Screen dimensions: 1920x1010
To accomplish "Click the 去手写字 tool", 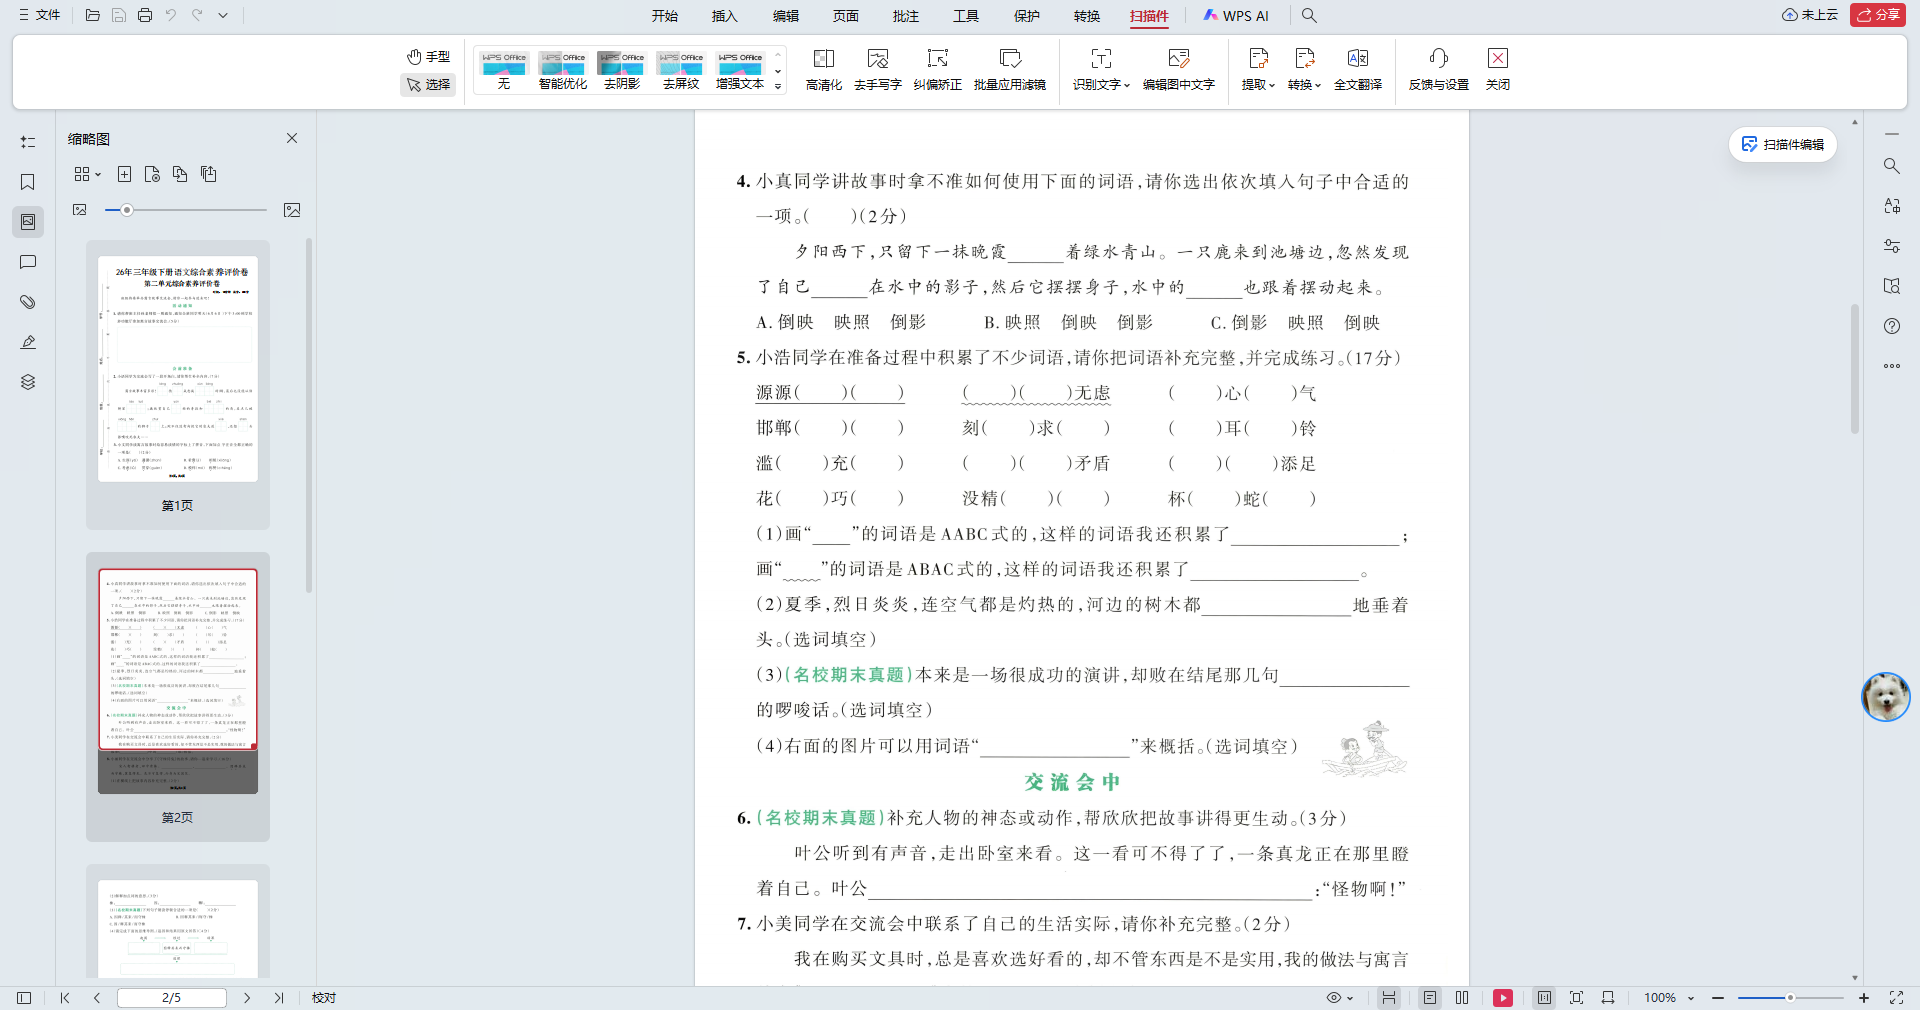I will tap(878, 70).
